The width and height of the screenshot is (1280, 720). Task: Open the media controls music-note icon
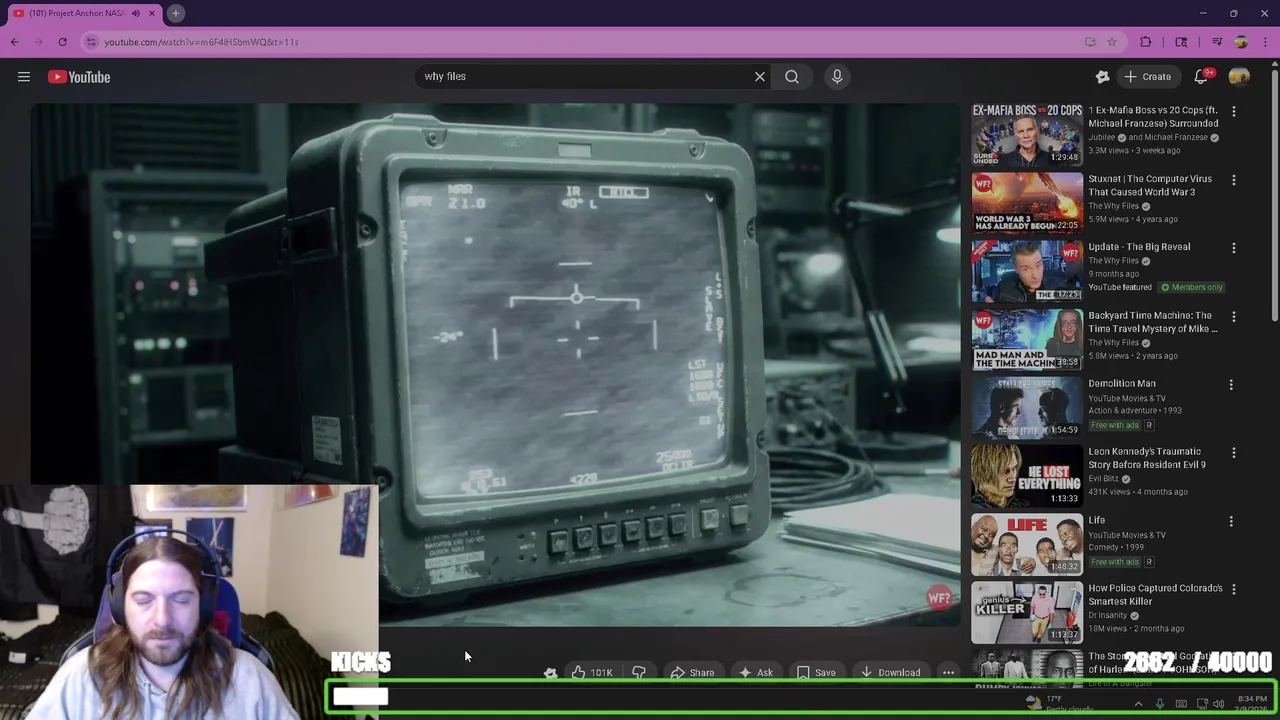point(1217,42)
